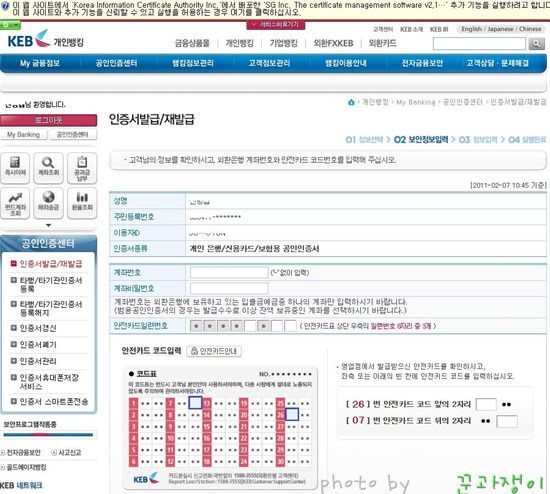The image size is (550, 494).
Task: Open the 외환카드 top menu
Action: point(382,44)
